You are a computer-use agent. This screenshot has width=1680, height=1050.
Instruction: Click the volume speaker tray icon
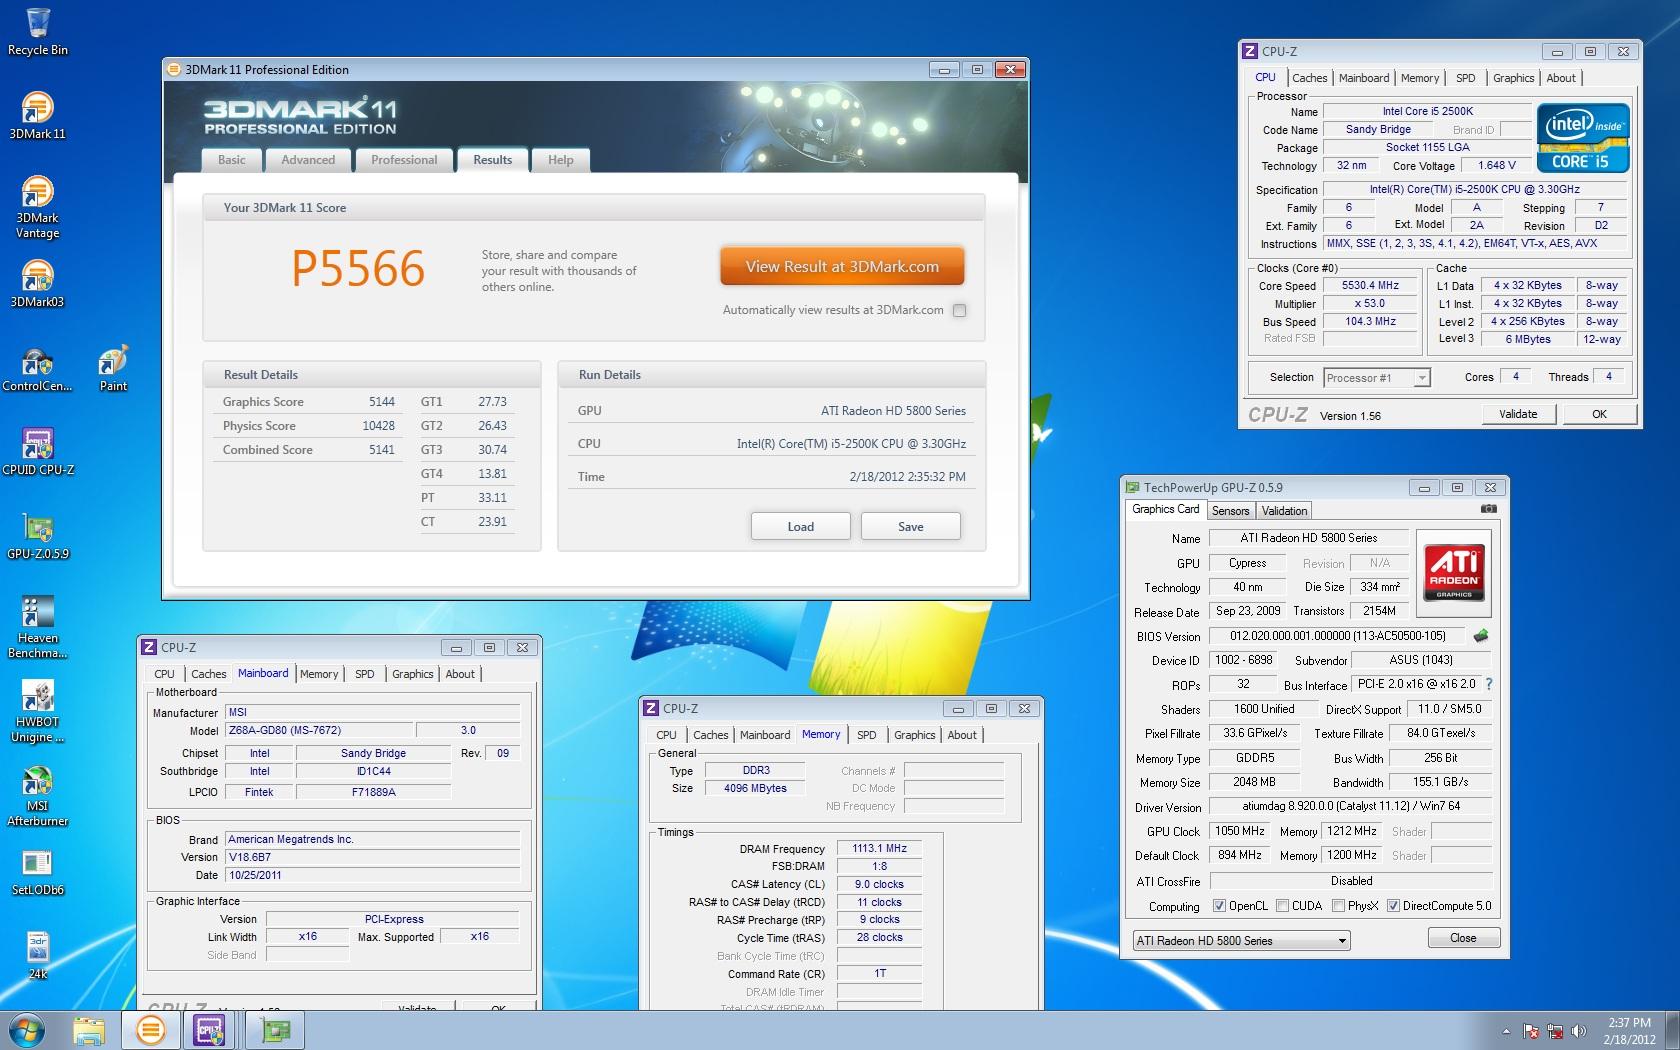tap(1579, 1031)
